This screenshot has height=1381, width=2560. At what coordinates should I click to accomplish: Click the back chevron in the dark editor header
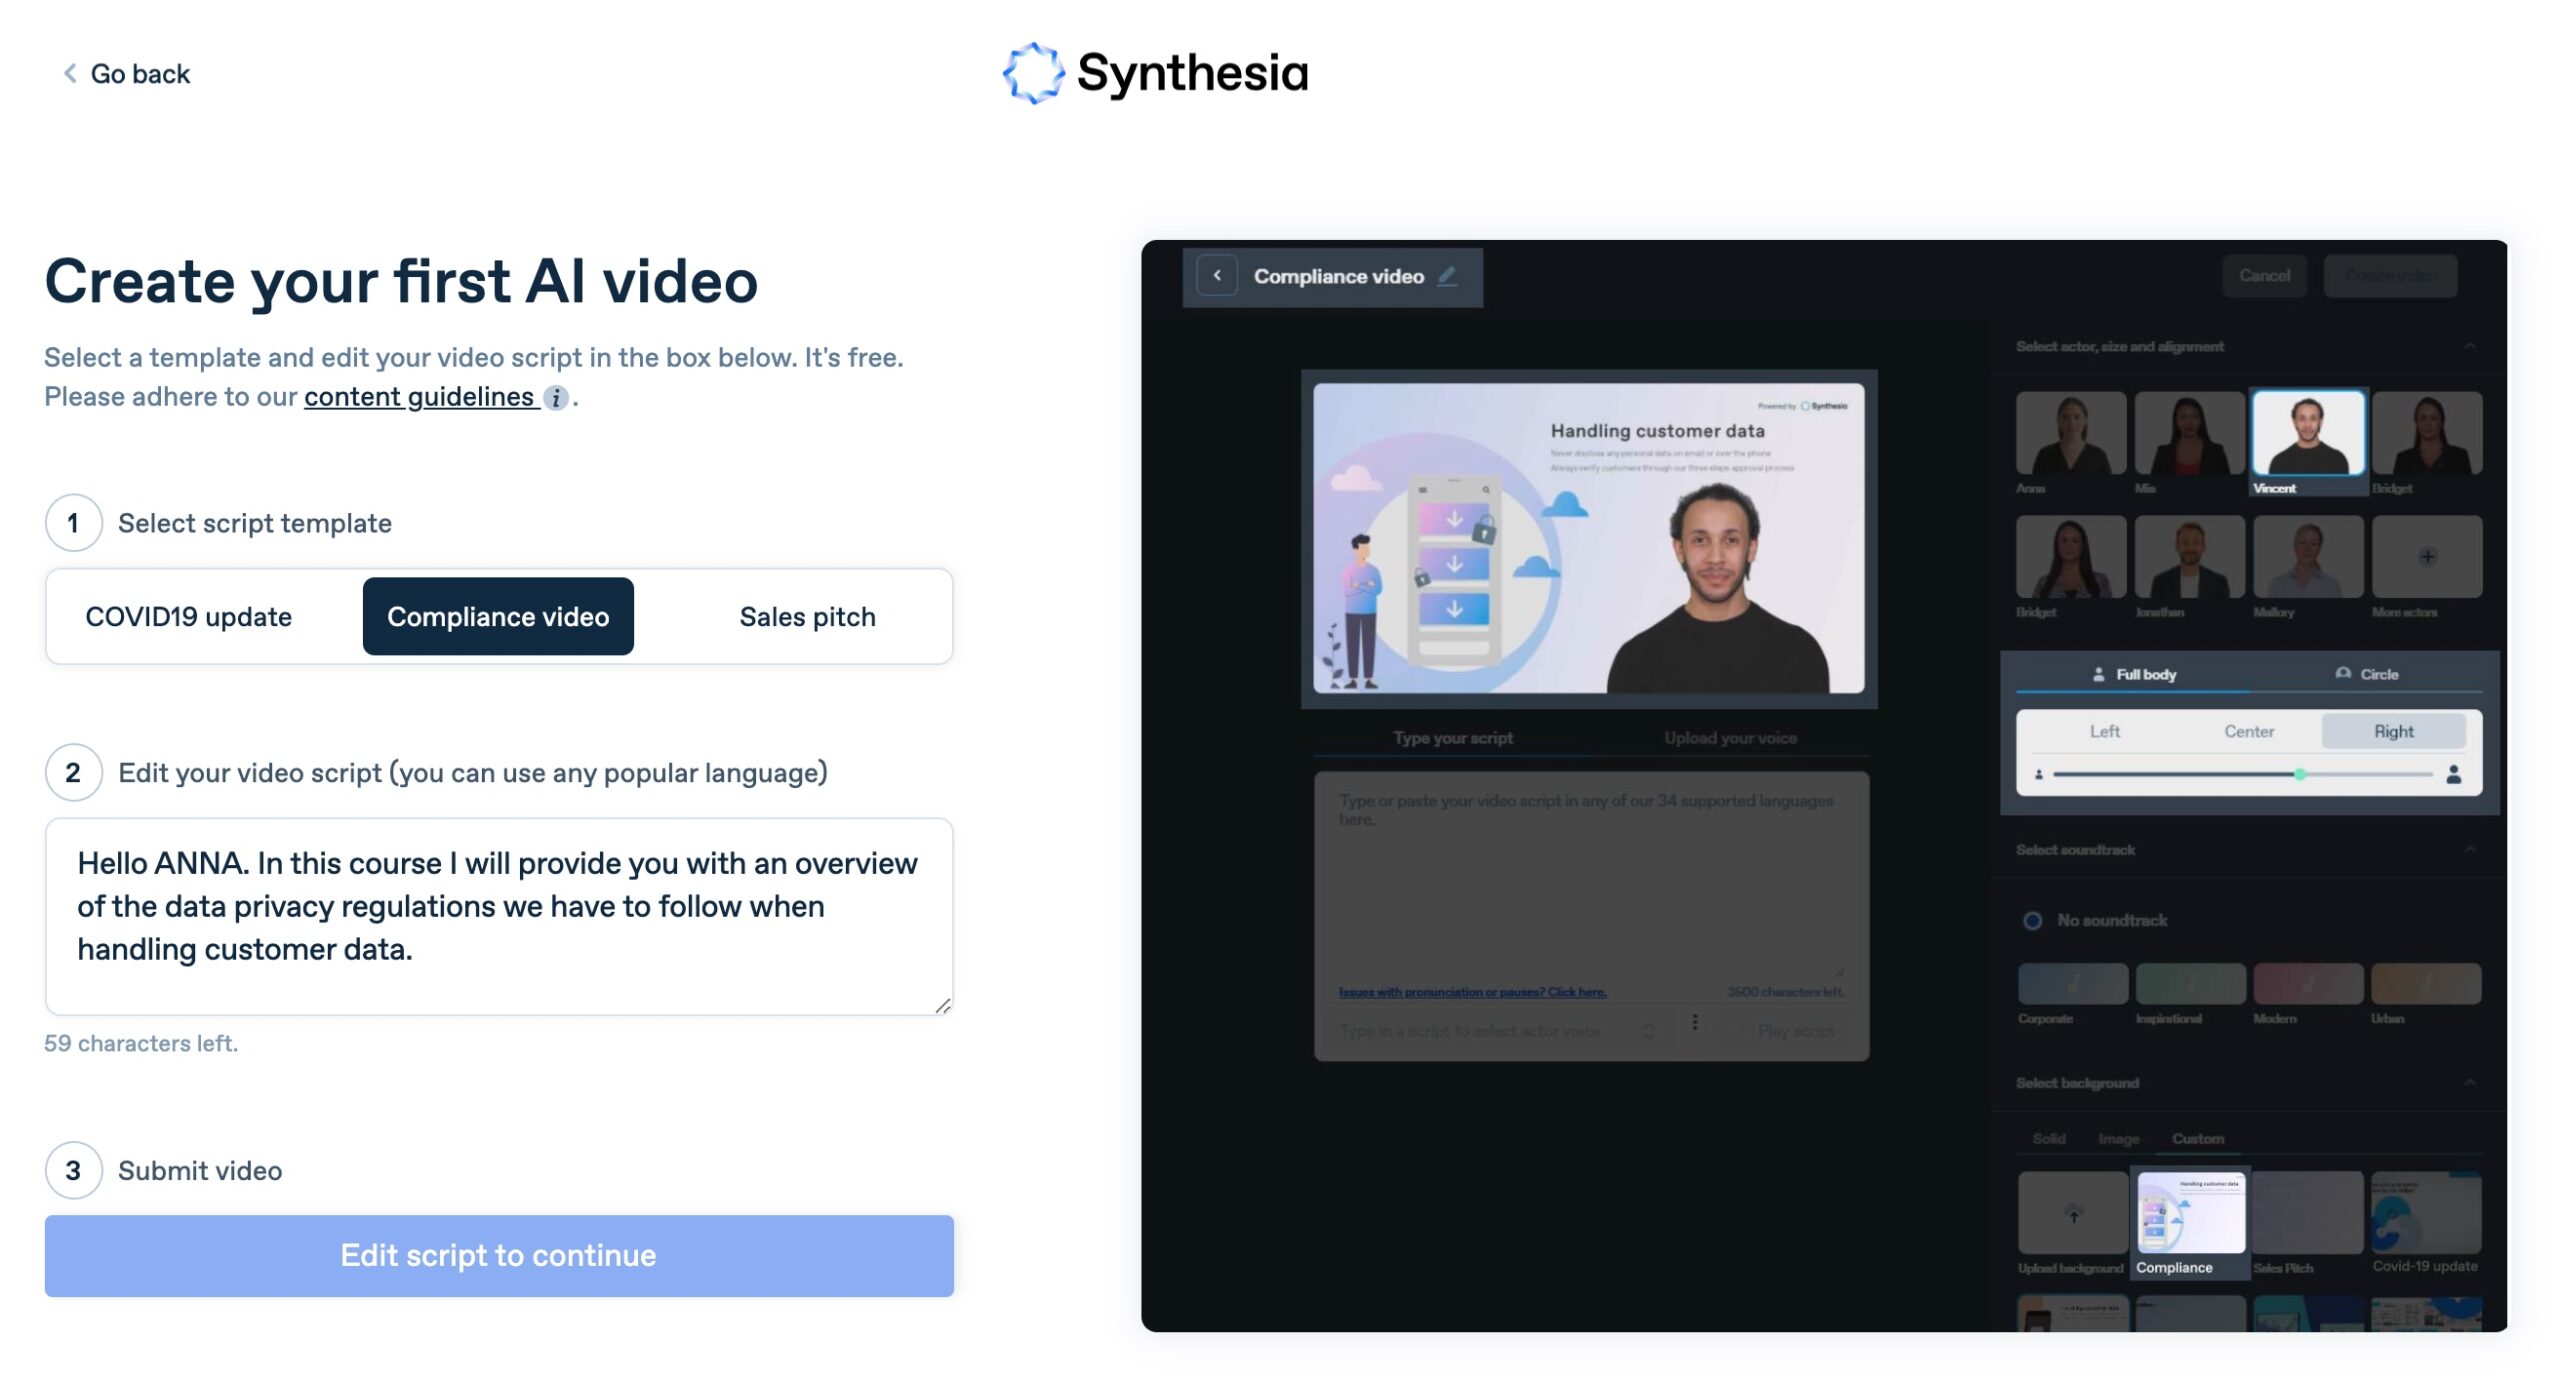[x=1217, y=276]
